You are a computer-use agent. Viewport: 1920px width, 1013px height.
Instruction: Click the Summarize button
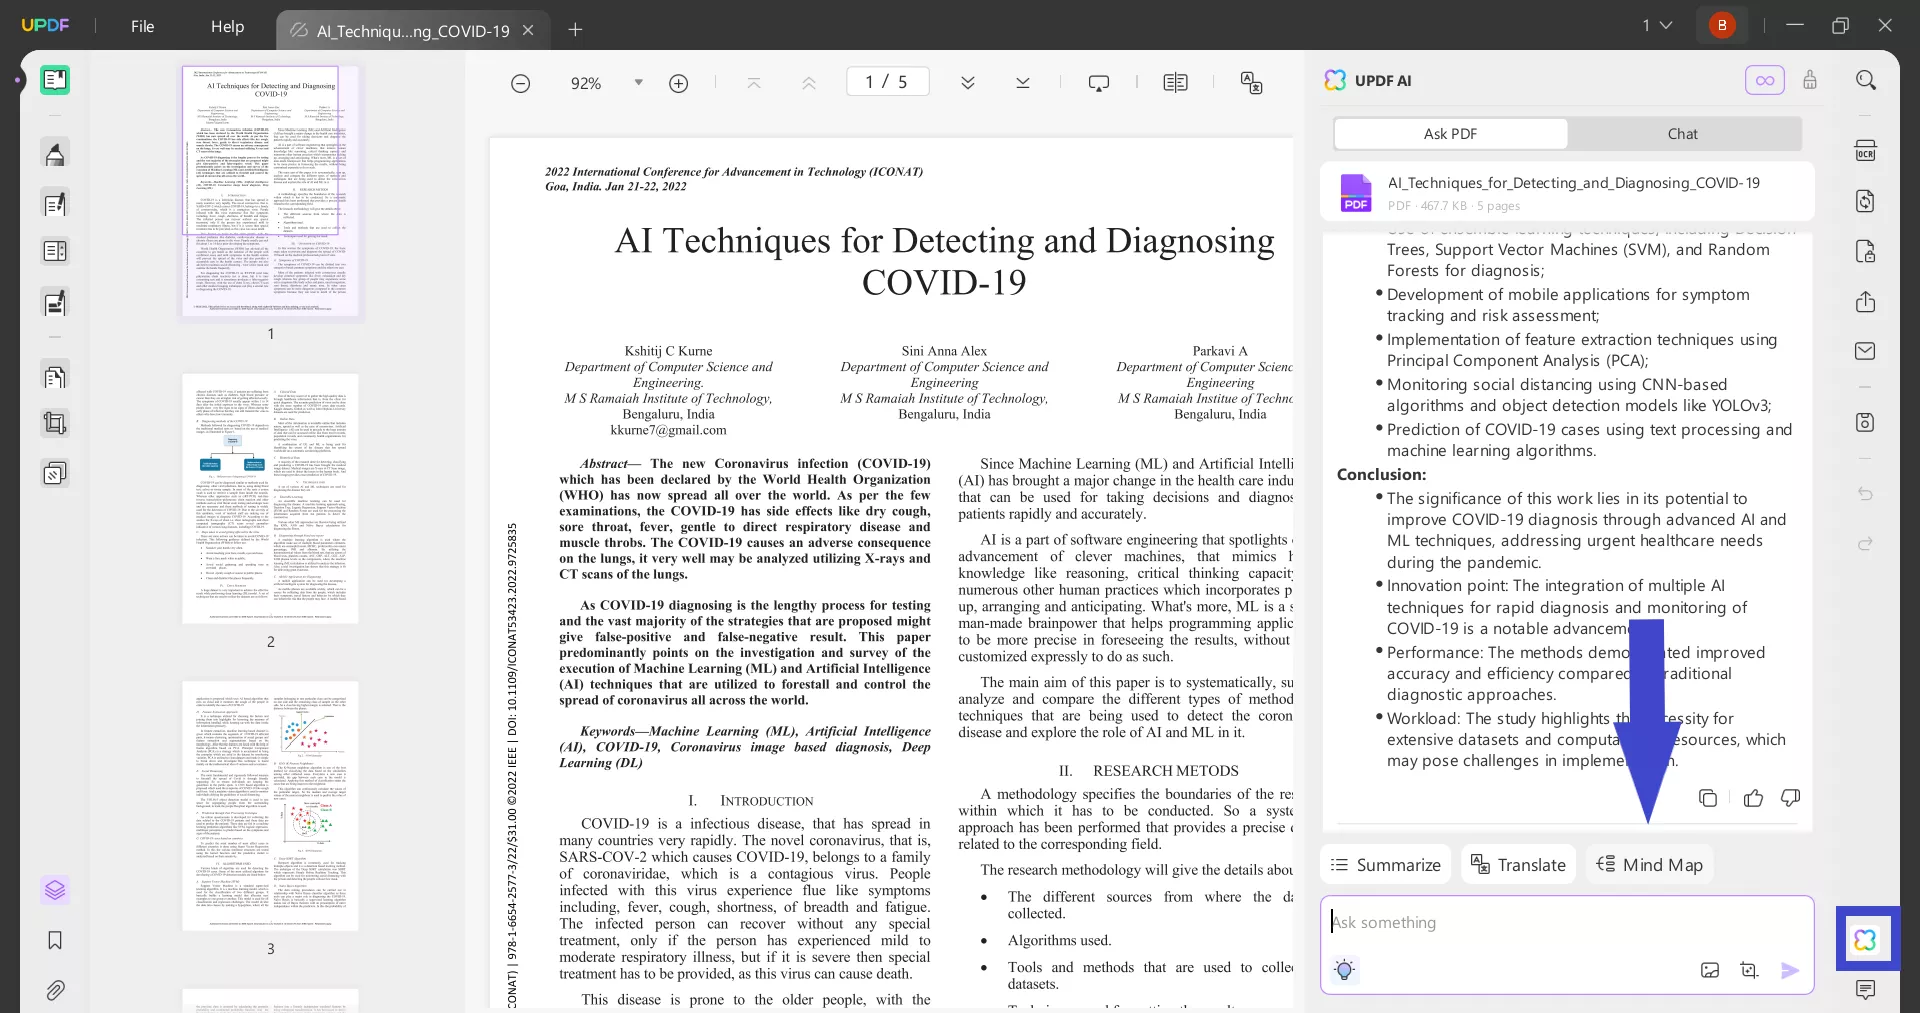(1384, 864)
